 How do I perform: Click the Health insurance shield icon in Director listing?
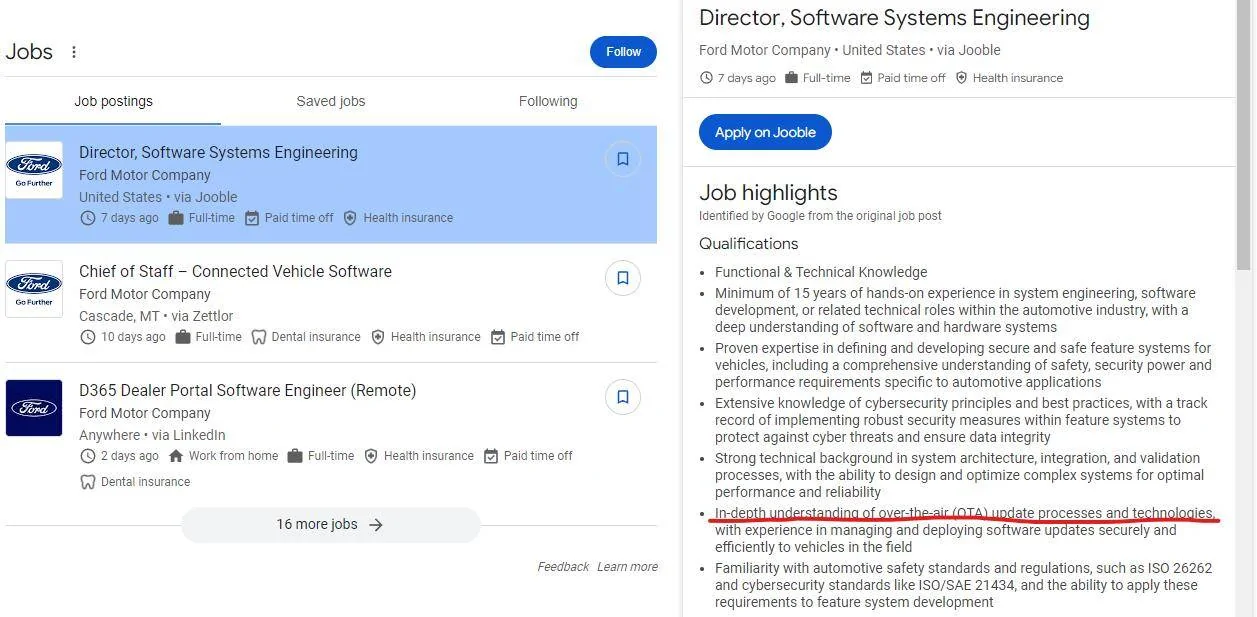coord(350,218)
